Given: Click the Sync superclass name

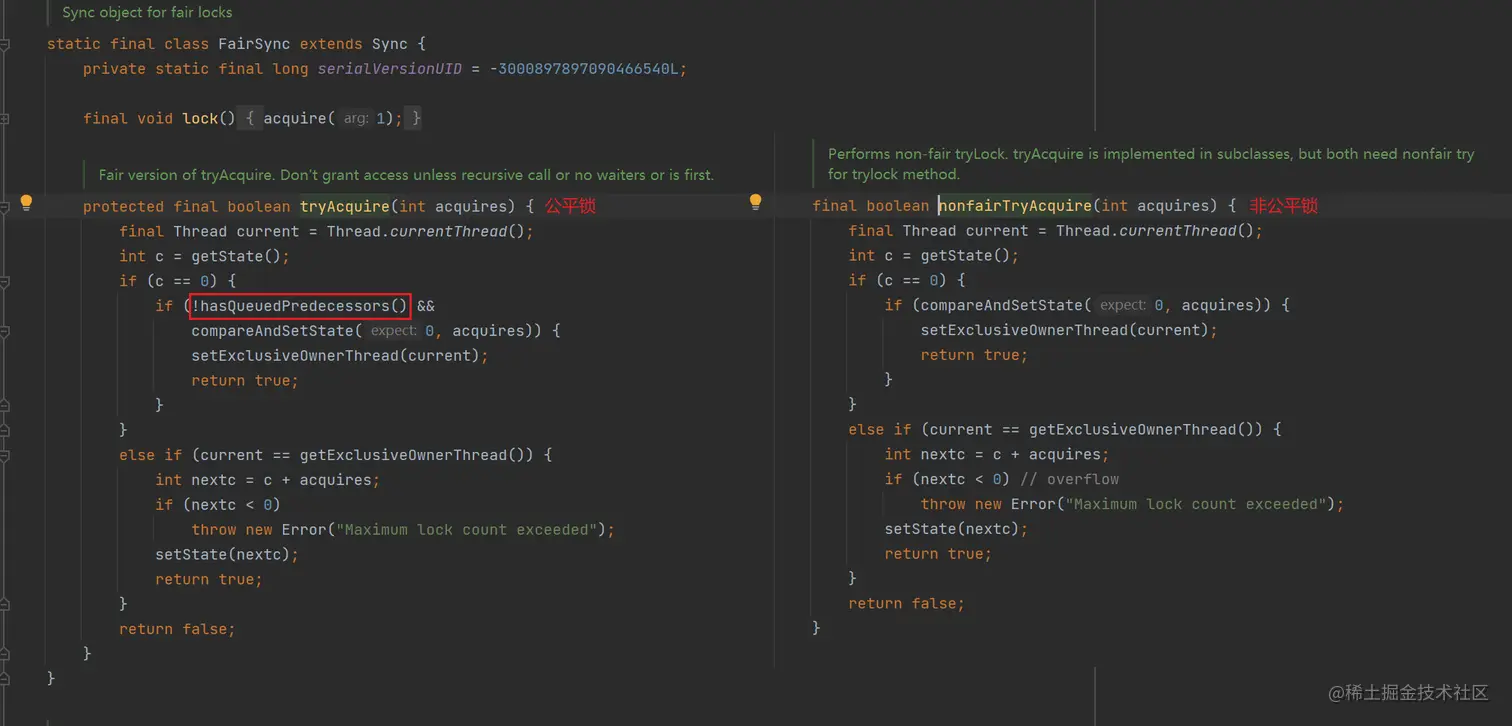Looking at the screenshot, I should 390,44.
